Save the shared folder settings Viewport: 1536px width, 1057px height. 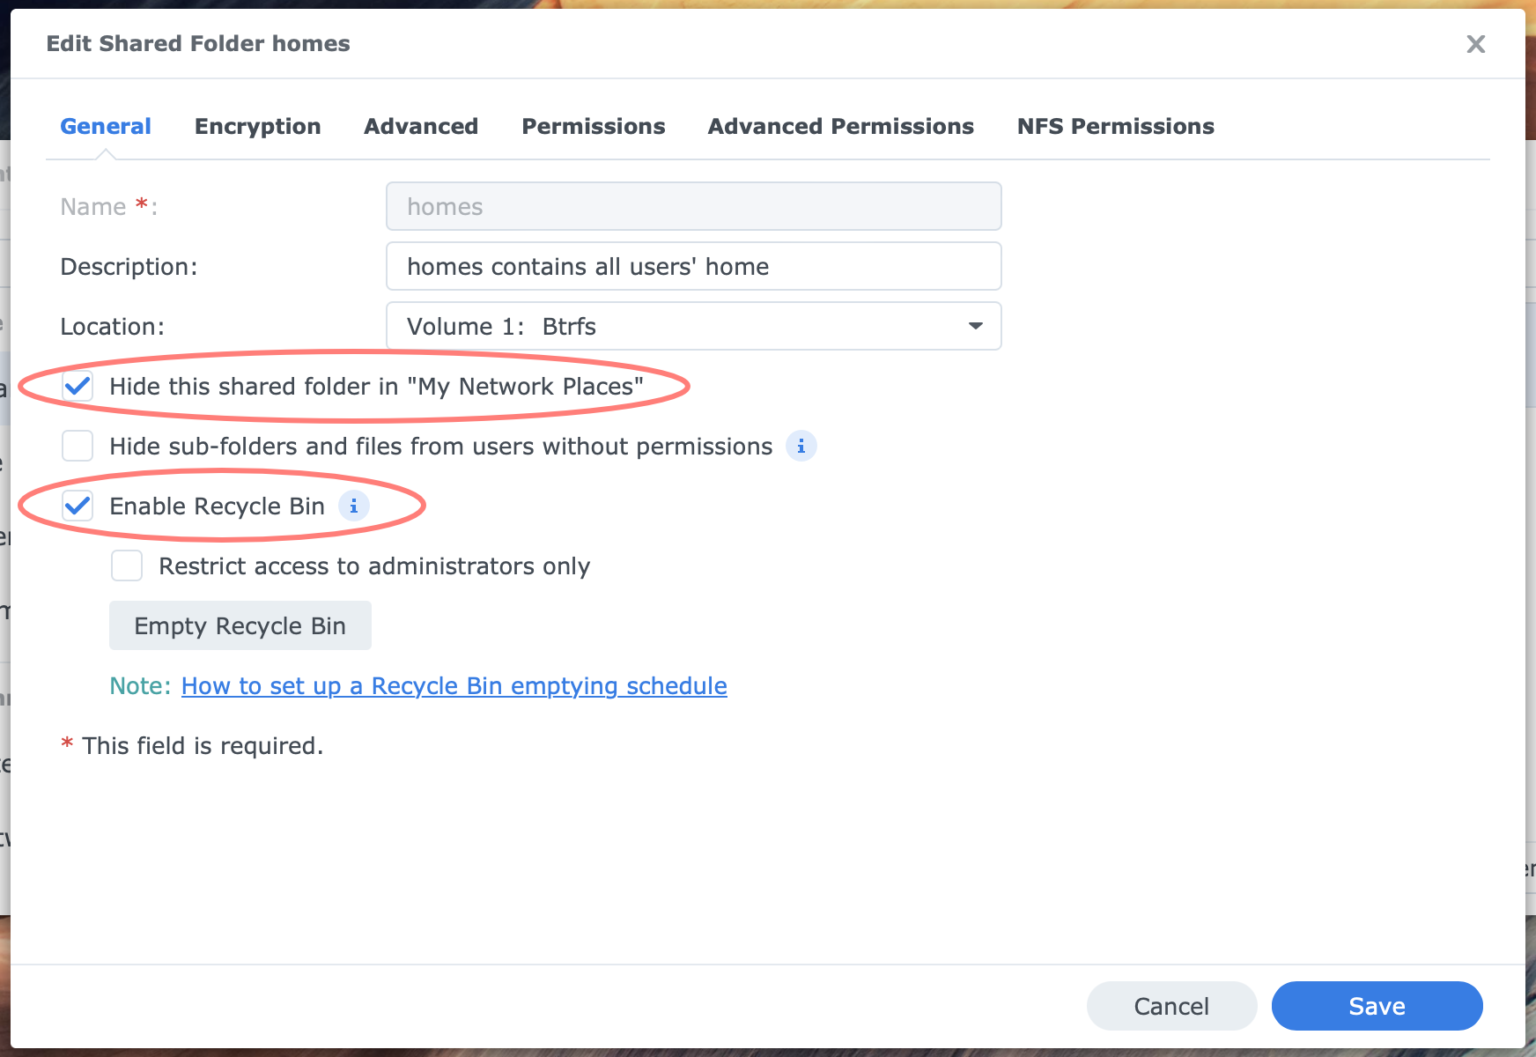(1377, 1006)
